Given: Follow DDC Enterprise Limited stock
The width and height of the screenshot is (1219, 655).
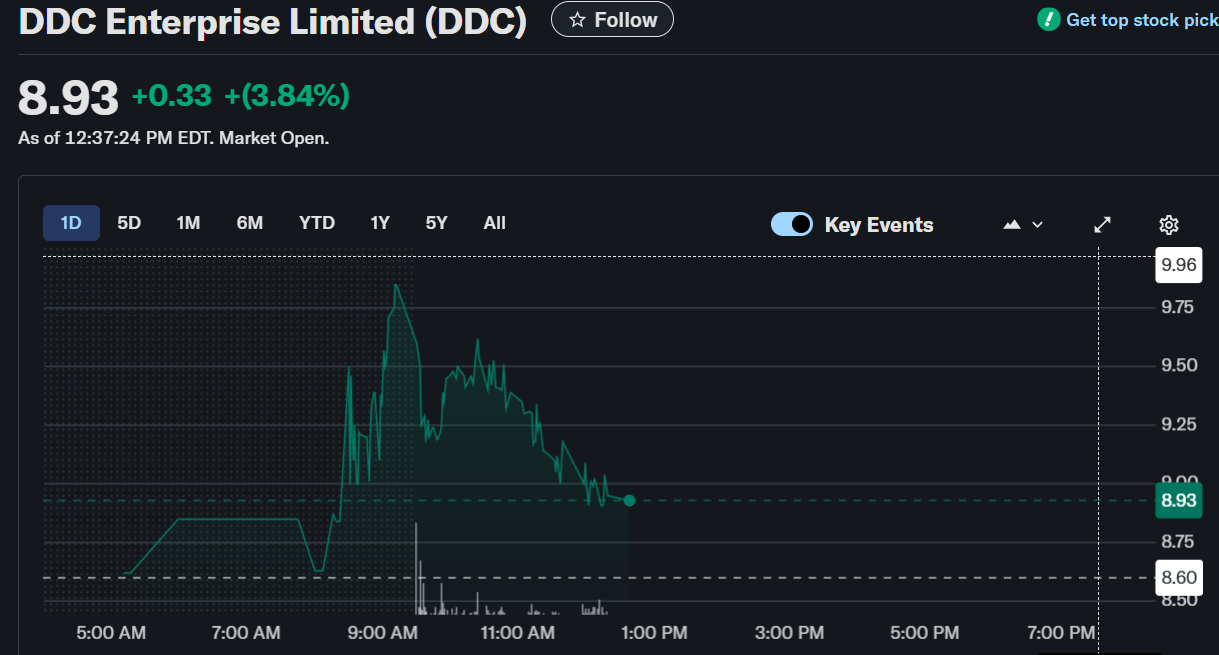Looking at the screenshot, I should coord(612,20).
